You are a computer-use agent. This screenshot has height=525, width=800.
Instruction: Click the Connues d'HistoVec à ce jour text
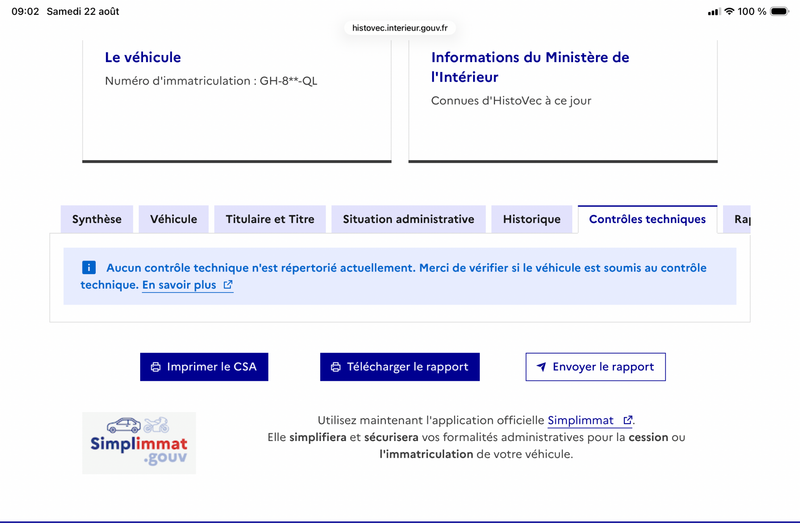(511, 101)
